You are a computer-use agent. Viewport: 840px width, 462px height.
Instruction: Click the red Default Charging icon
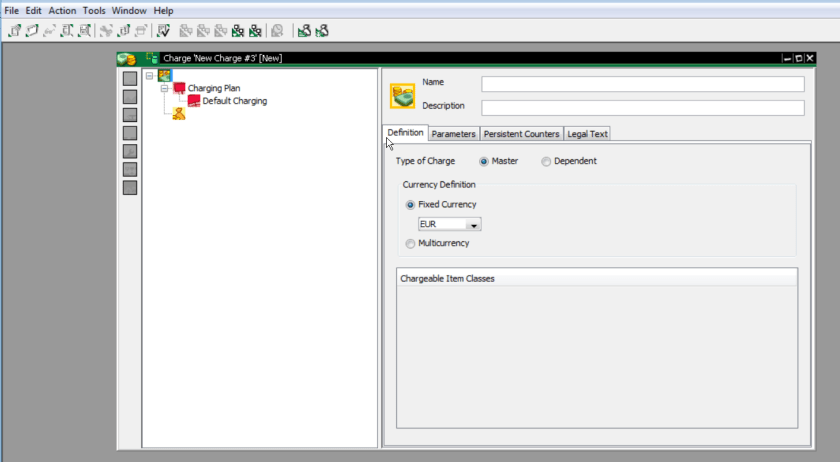194,101
